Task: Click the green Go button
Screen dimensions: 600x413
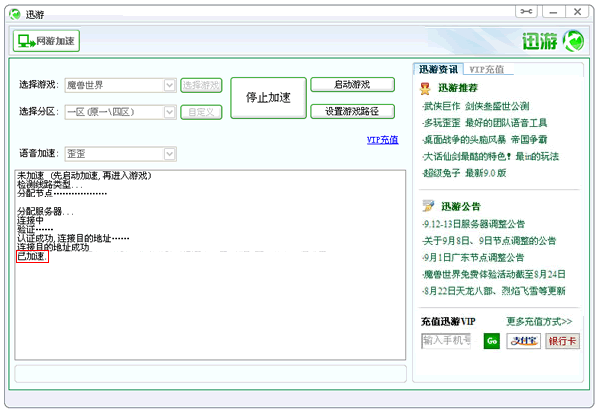Action: (491, 341)
